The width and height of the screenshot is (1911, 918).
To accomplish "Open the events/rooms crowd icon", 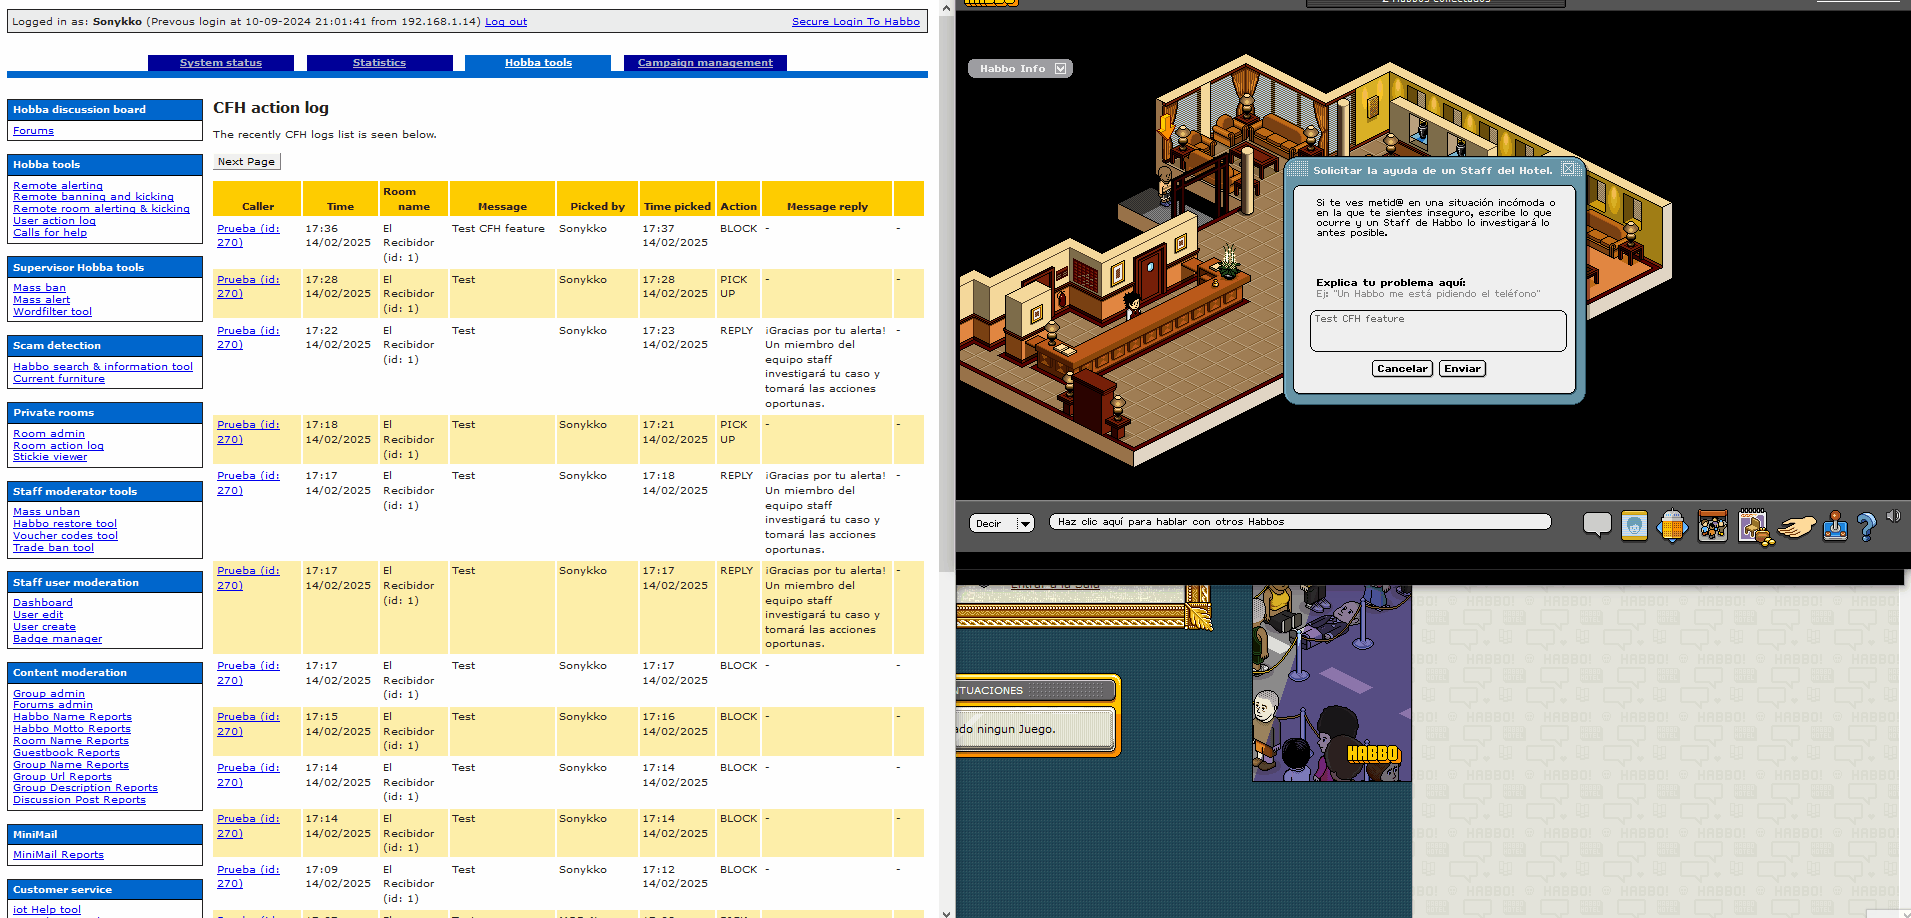I will tap(1712, 525).
